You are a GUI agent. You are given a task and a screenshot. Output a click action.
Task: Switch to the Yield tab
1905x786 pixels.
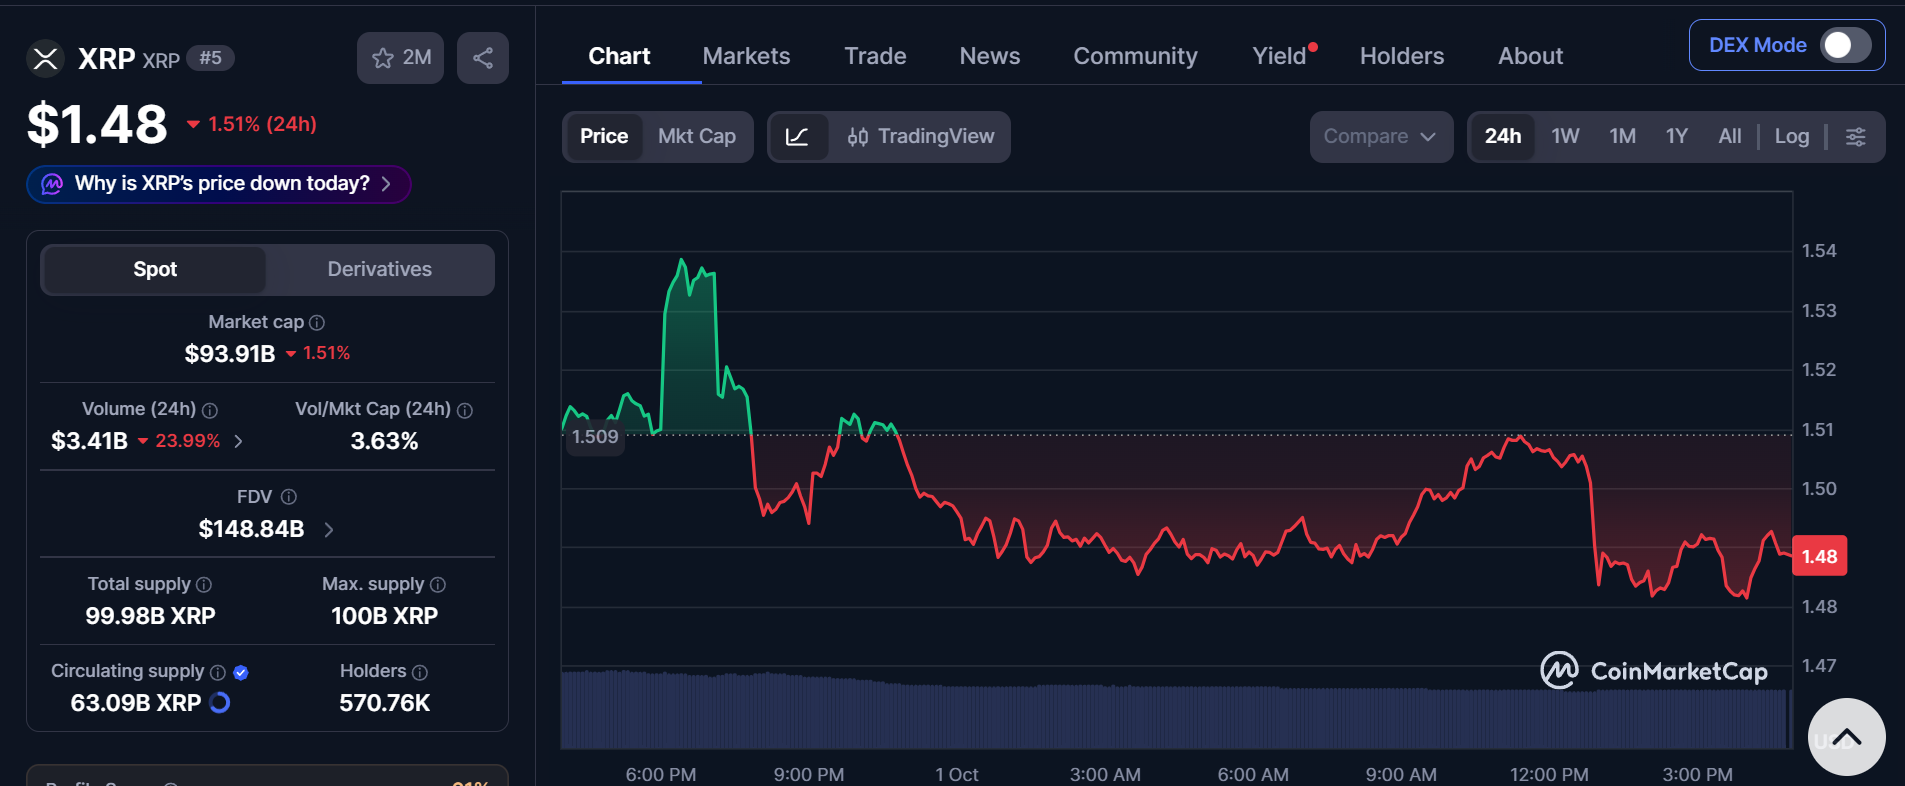[1281, 56]
